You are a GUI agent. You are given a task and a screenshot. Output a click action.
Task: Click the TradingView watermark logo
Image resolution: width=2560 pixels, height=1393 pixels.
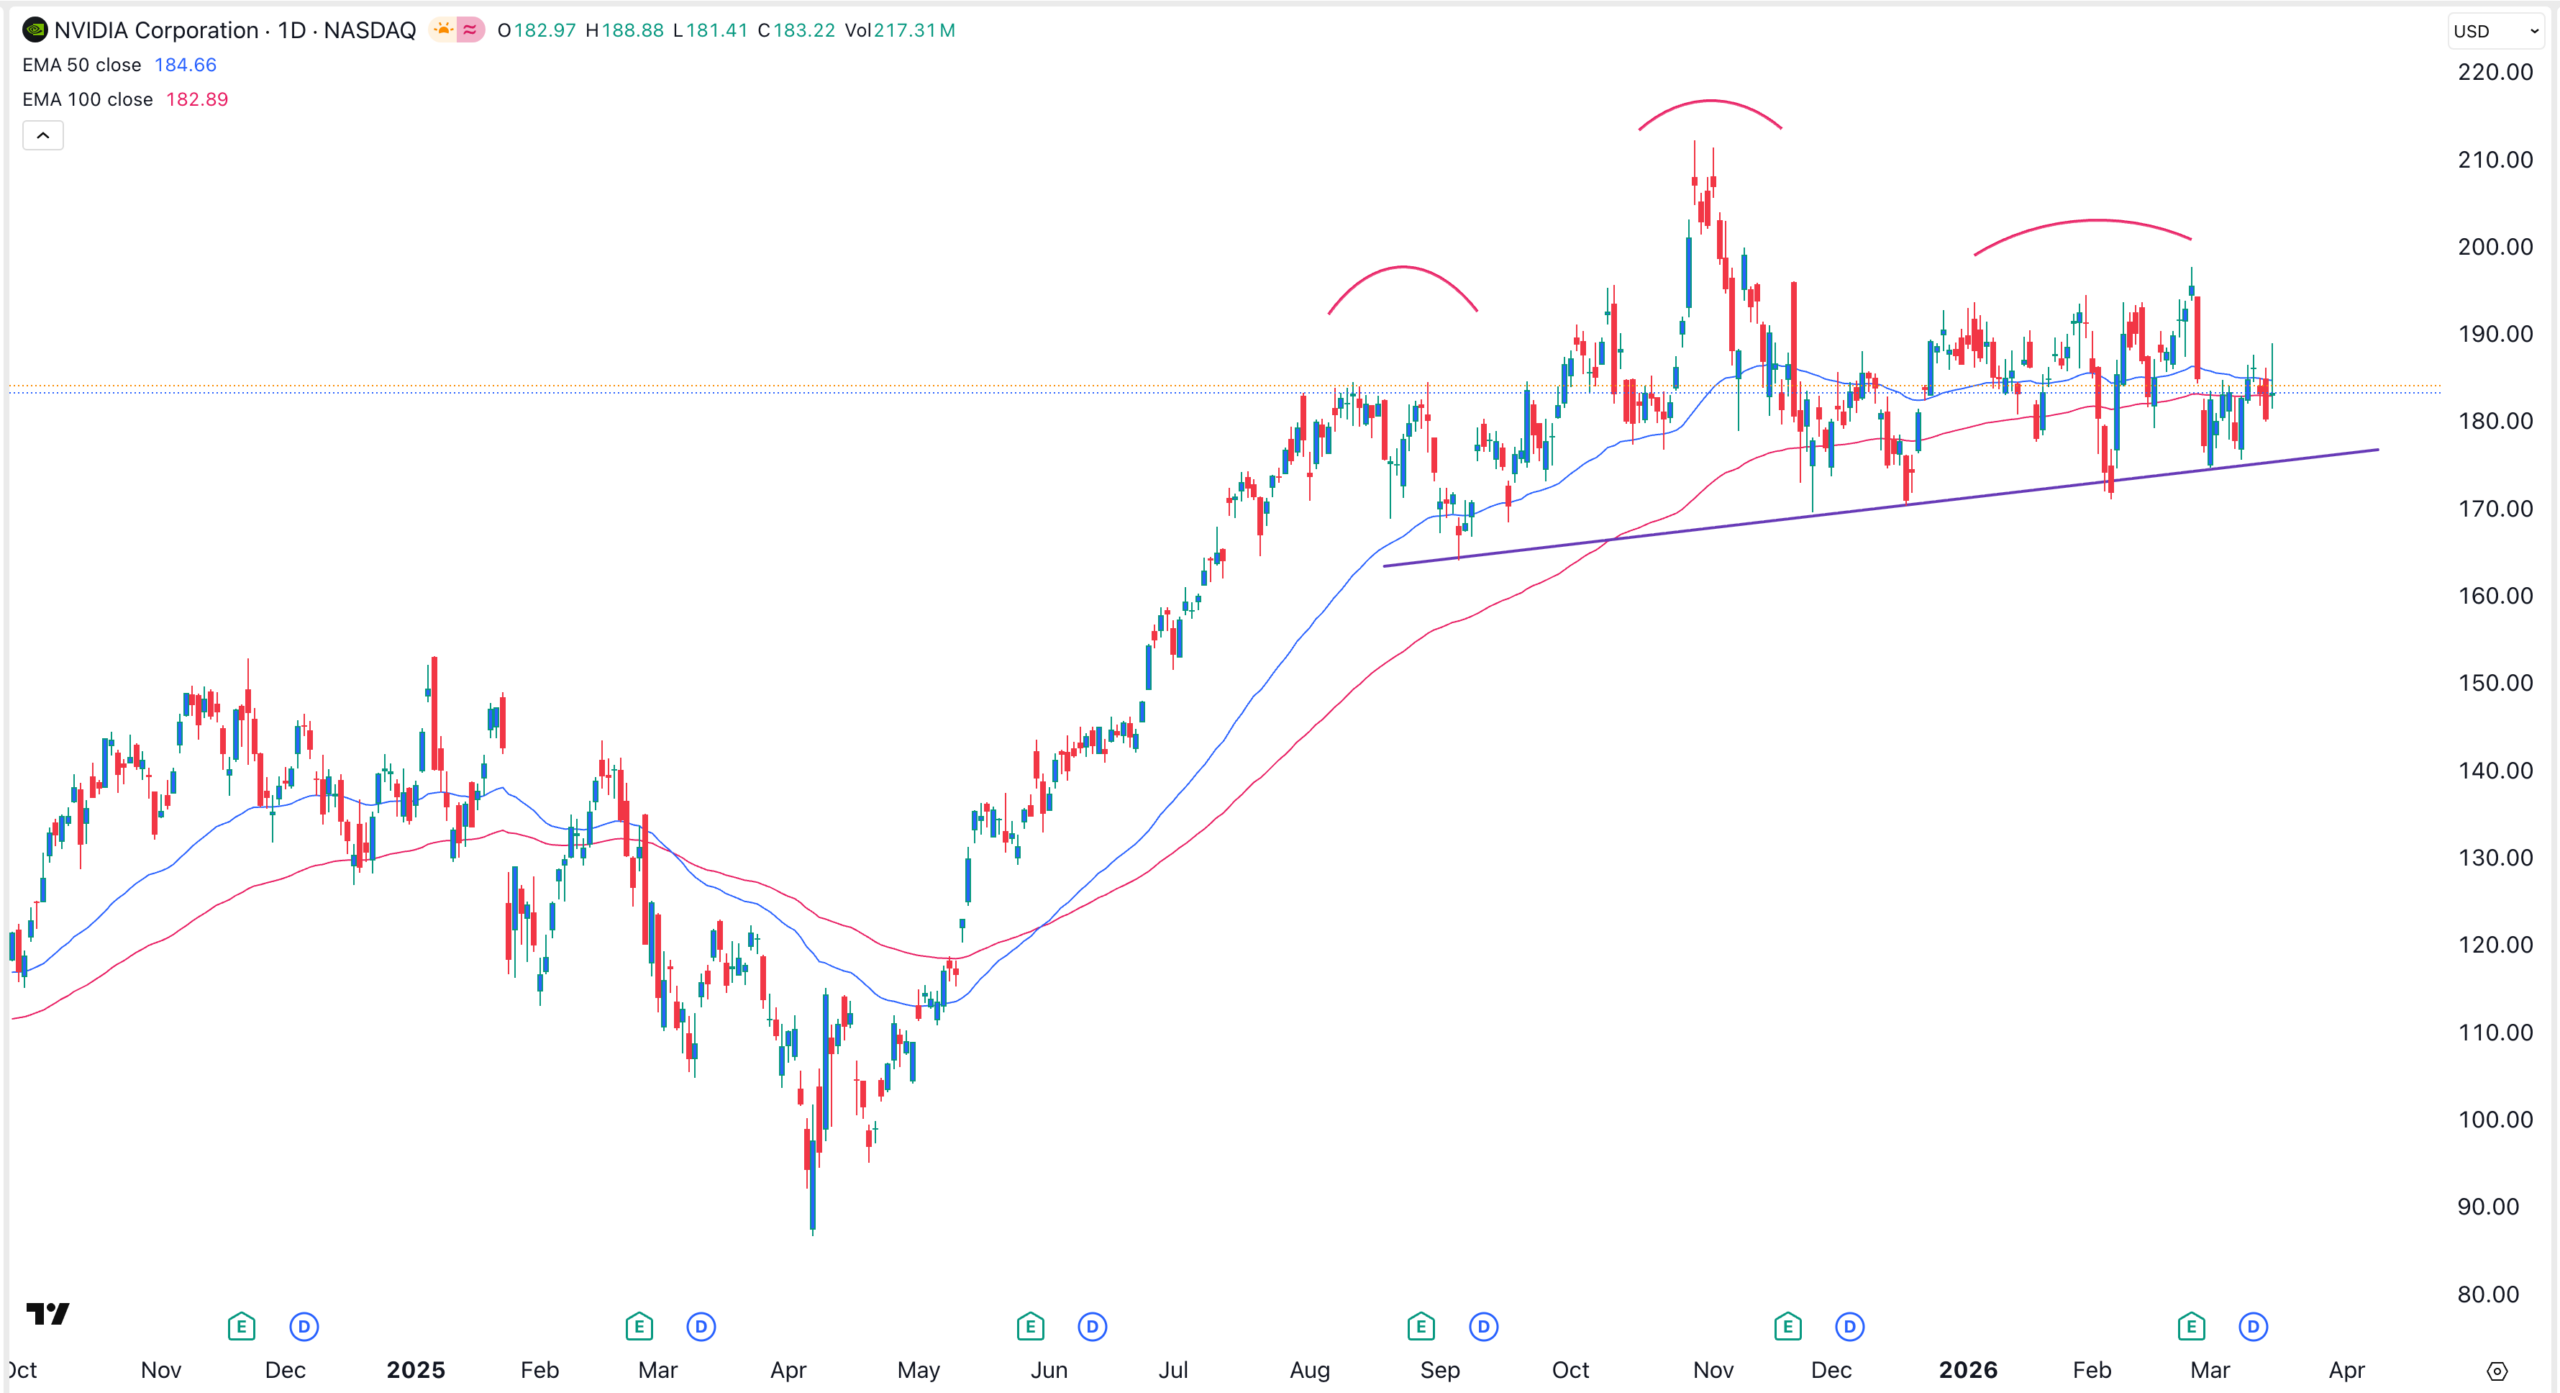[x=49, y=1316]
